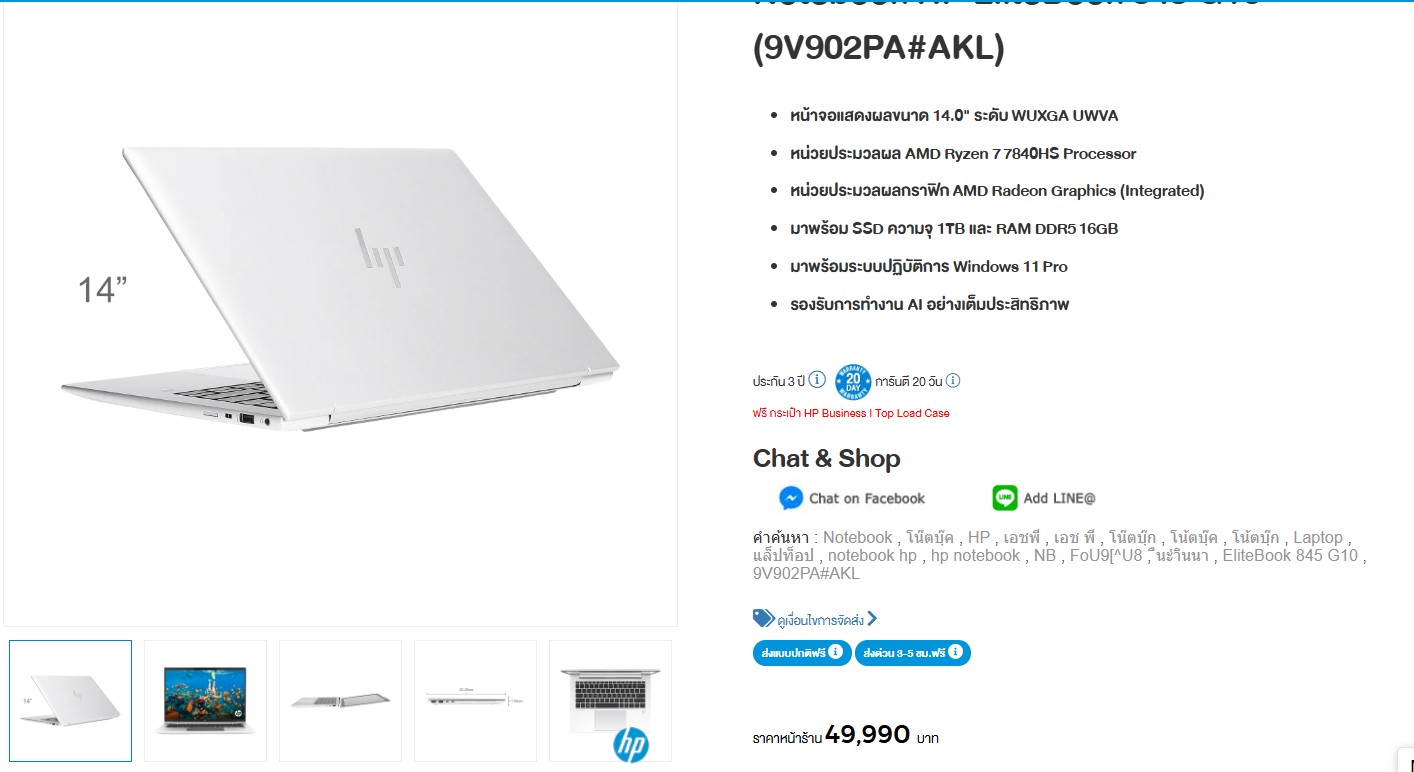
Task: Expand shipping conditions chevron arrow
Action: point(872,619)
